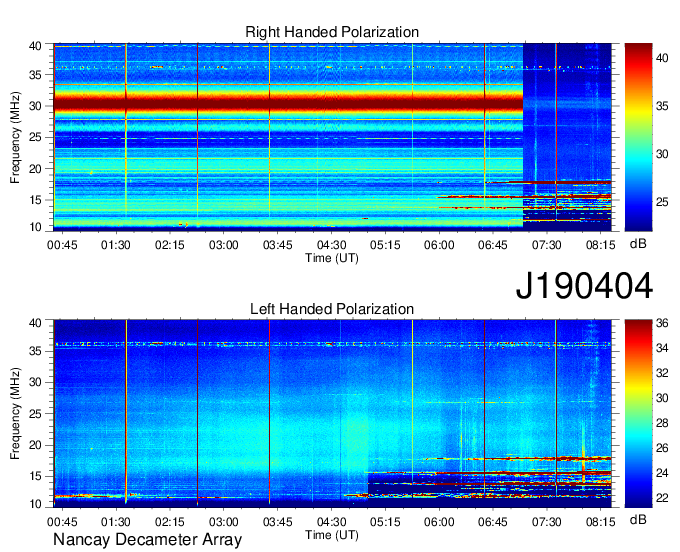Click 15 MHz frequency tick, right-handed plot

tap(36, 200)
